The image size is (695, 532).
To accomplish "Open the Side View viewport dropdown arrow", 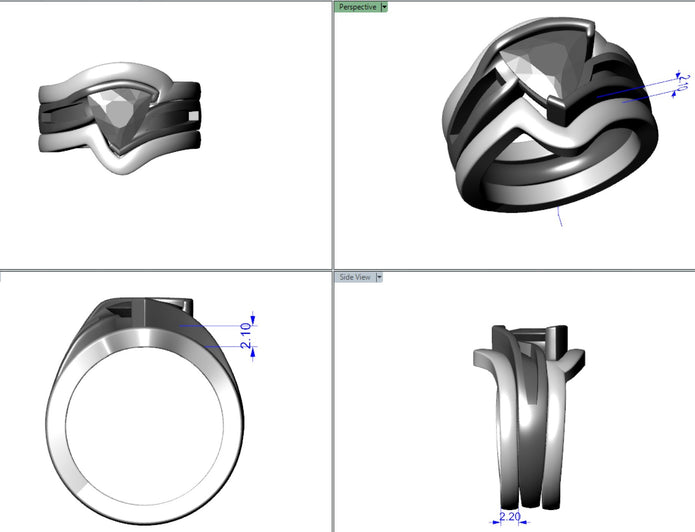I will point(379,277).
